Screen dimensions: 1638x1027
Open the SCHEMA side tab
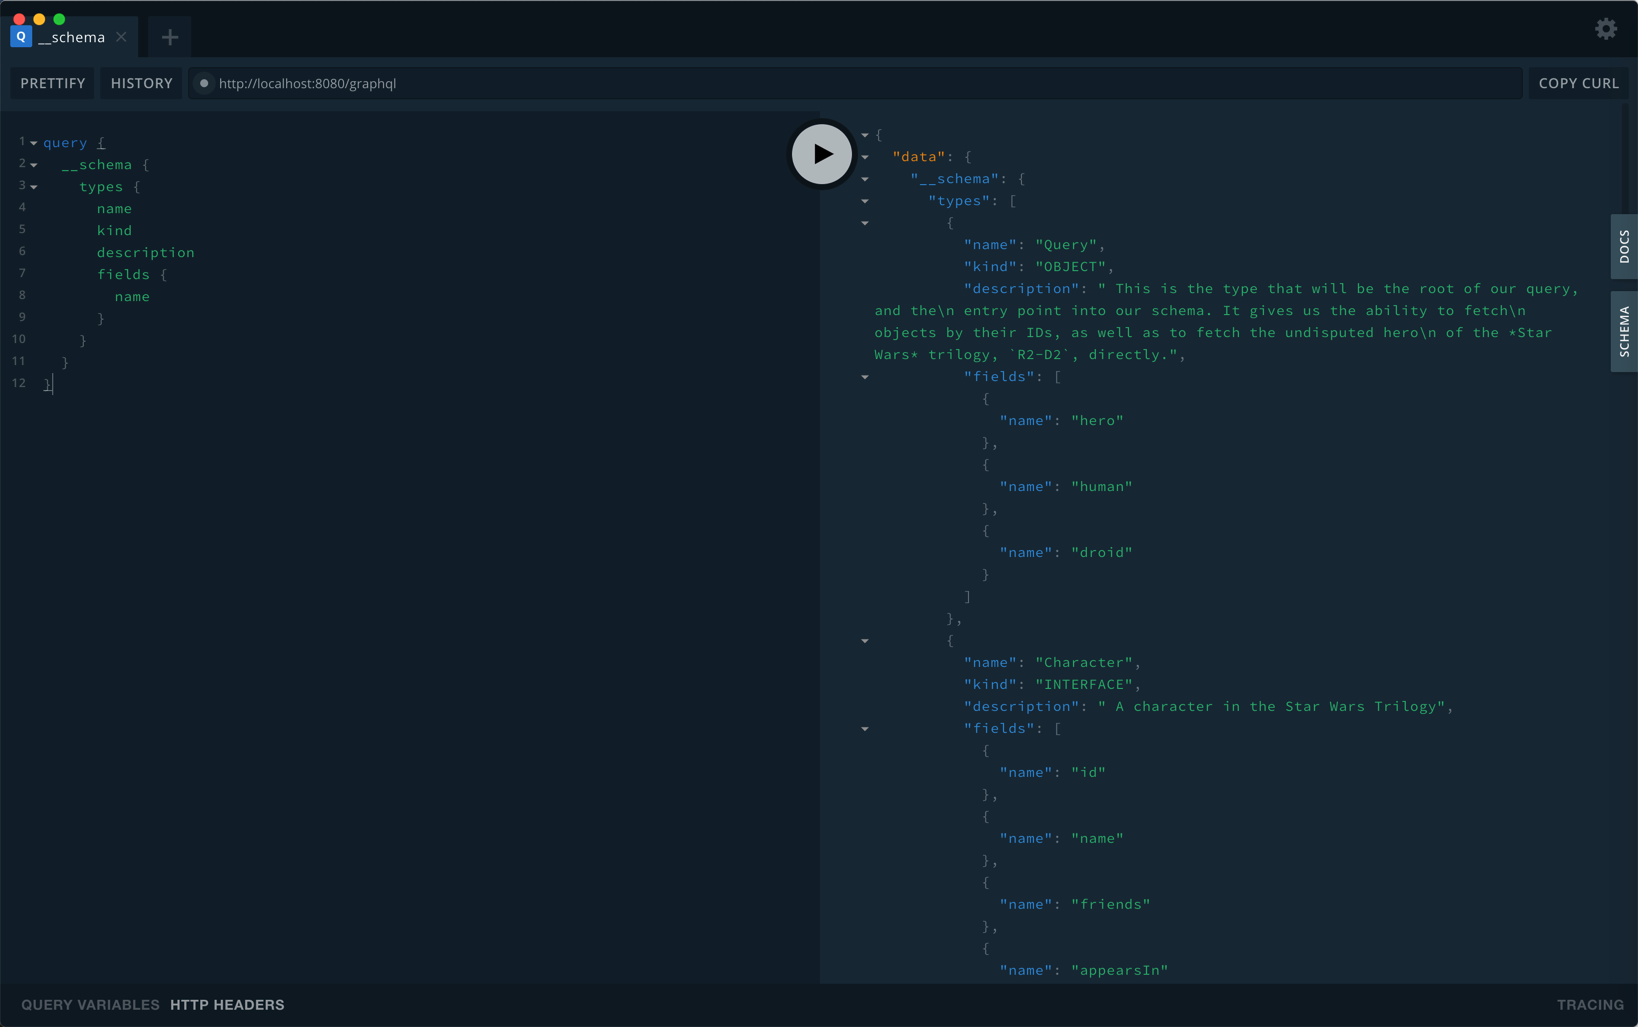1624,331
